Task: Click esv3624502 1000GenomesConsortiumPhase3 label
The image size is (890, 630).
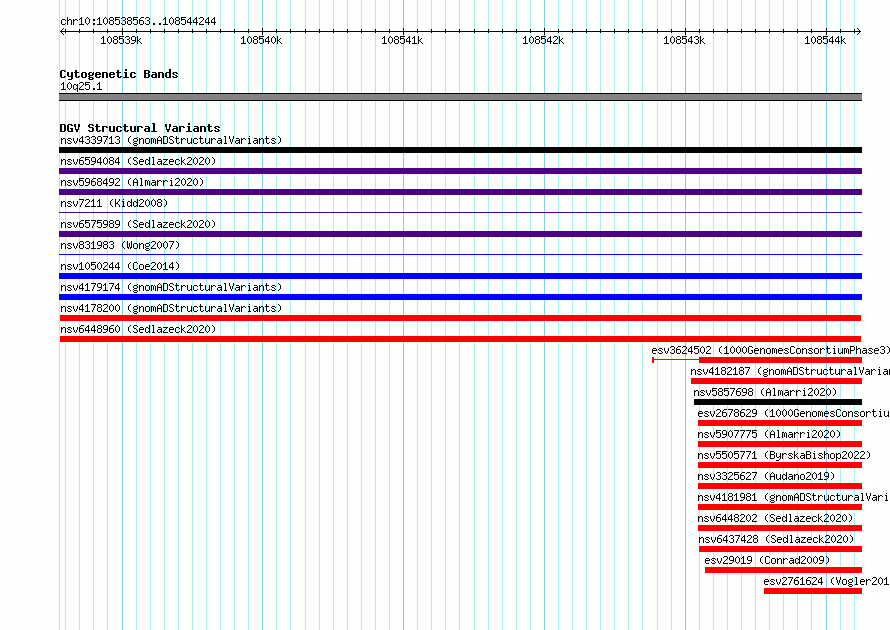Action: 770,350
